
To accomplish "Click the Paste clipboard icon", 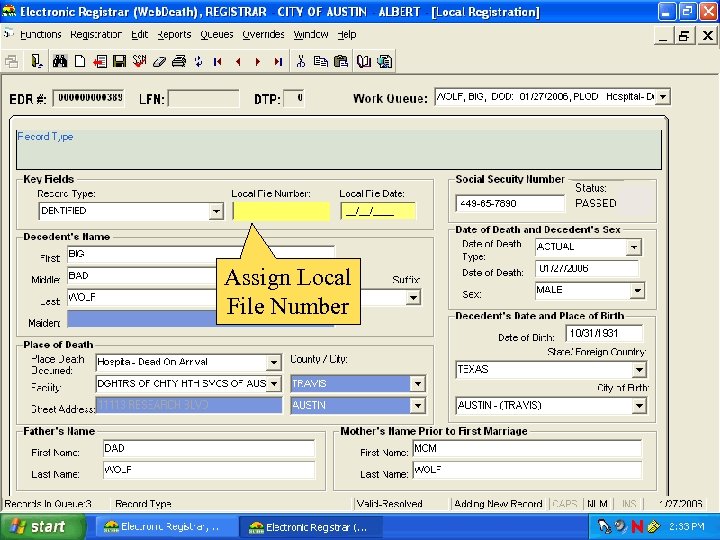I will coord(341,61).
